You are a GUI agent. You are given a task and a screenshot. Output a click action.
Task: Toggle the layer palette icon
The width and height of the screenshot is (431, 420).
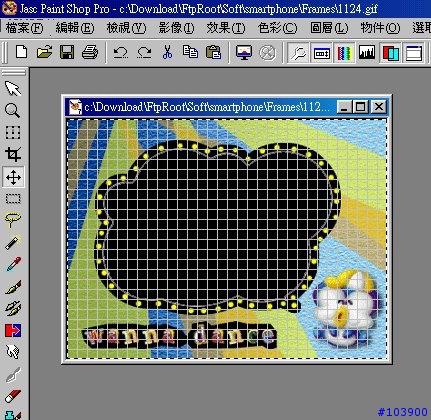[x=391, y=53]
